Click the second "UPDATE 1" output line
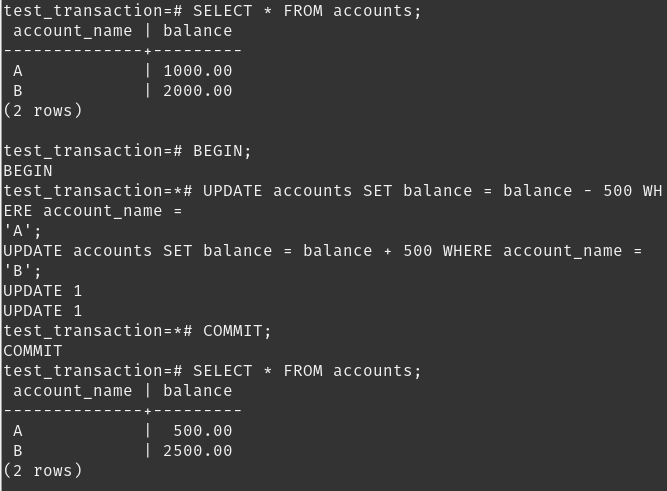This screenshot has height=491, width=667. point(43,311)
